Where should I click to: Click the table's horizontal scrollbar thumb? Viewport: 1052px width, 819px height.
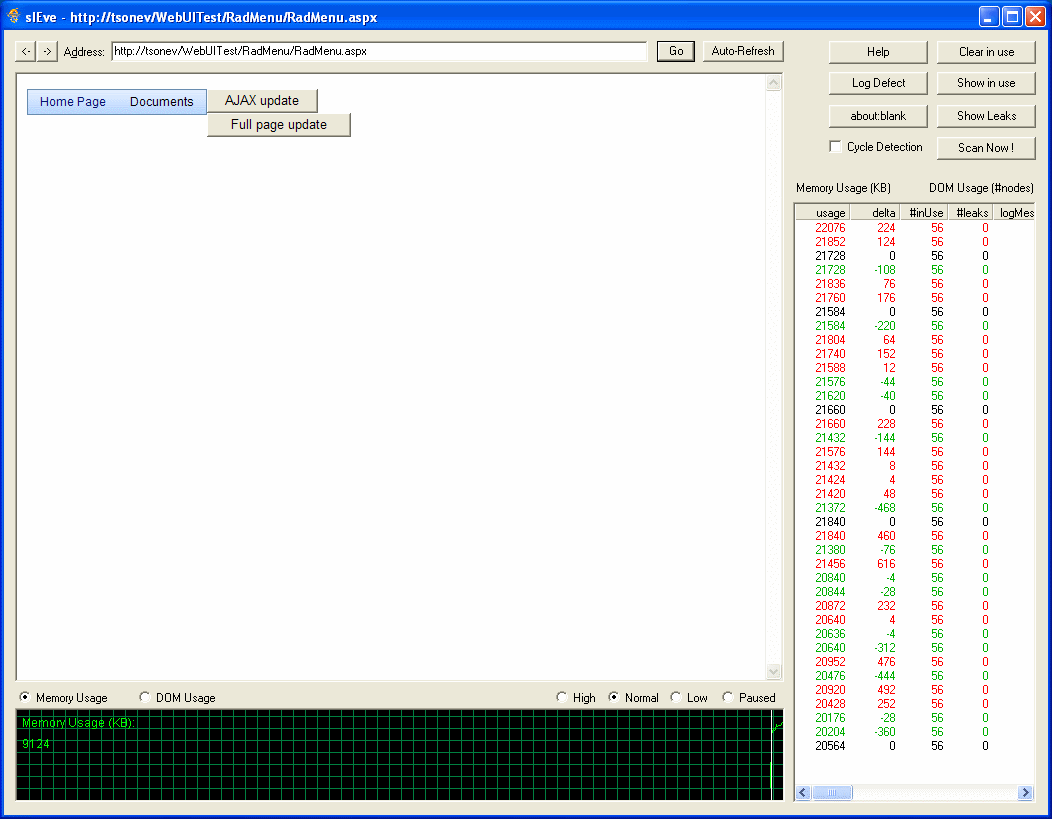832,792
